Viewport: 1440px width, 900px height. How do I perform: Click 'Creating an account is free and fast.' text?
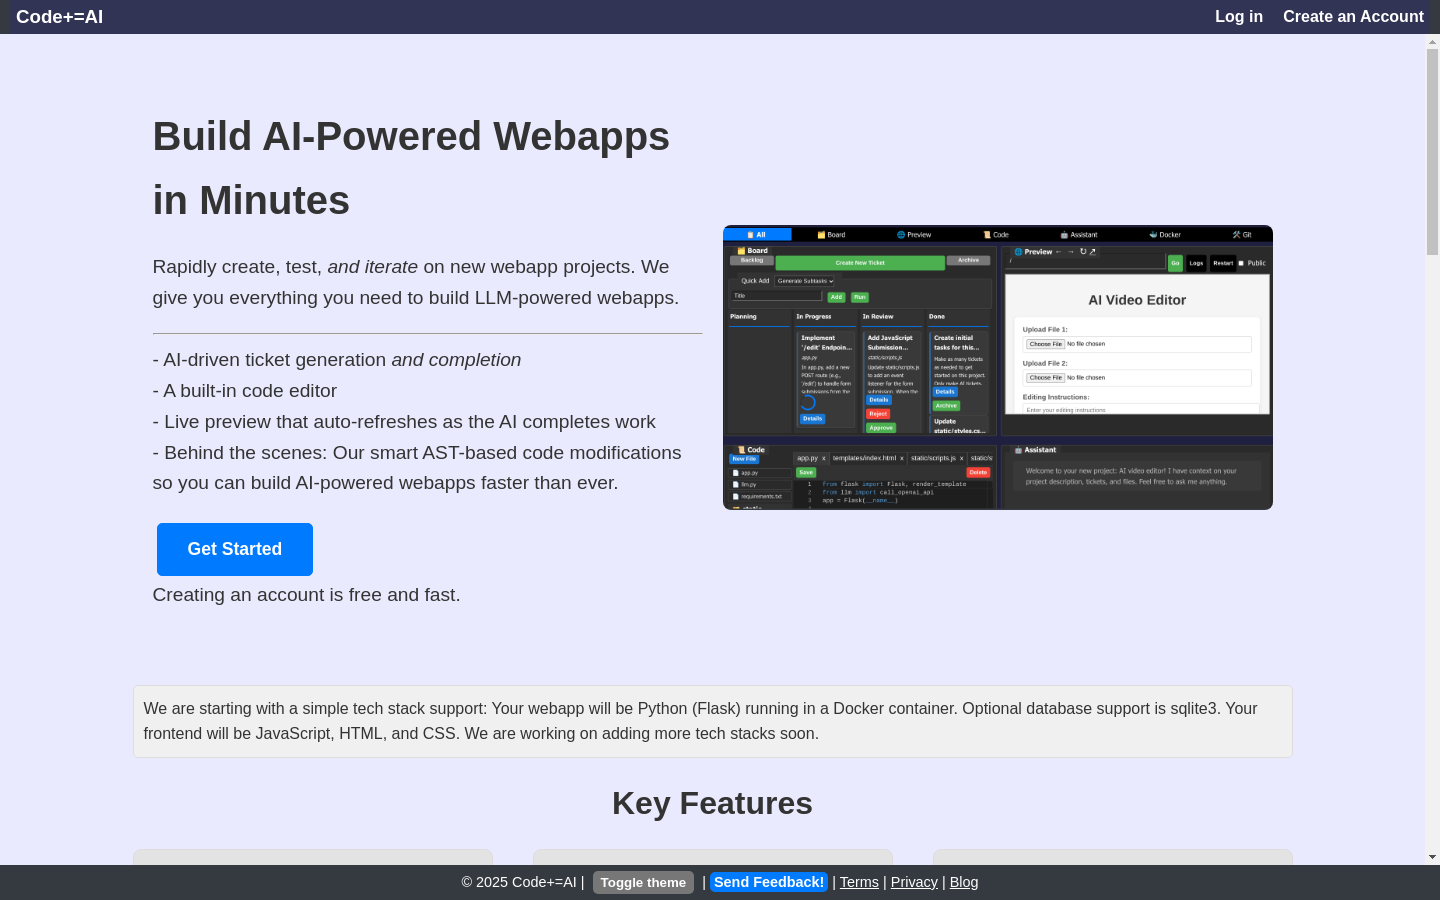(x=306, y=595)
